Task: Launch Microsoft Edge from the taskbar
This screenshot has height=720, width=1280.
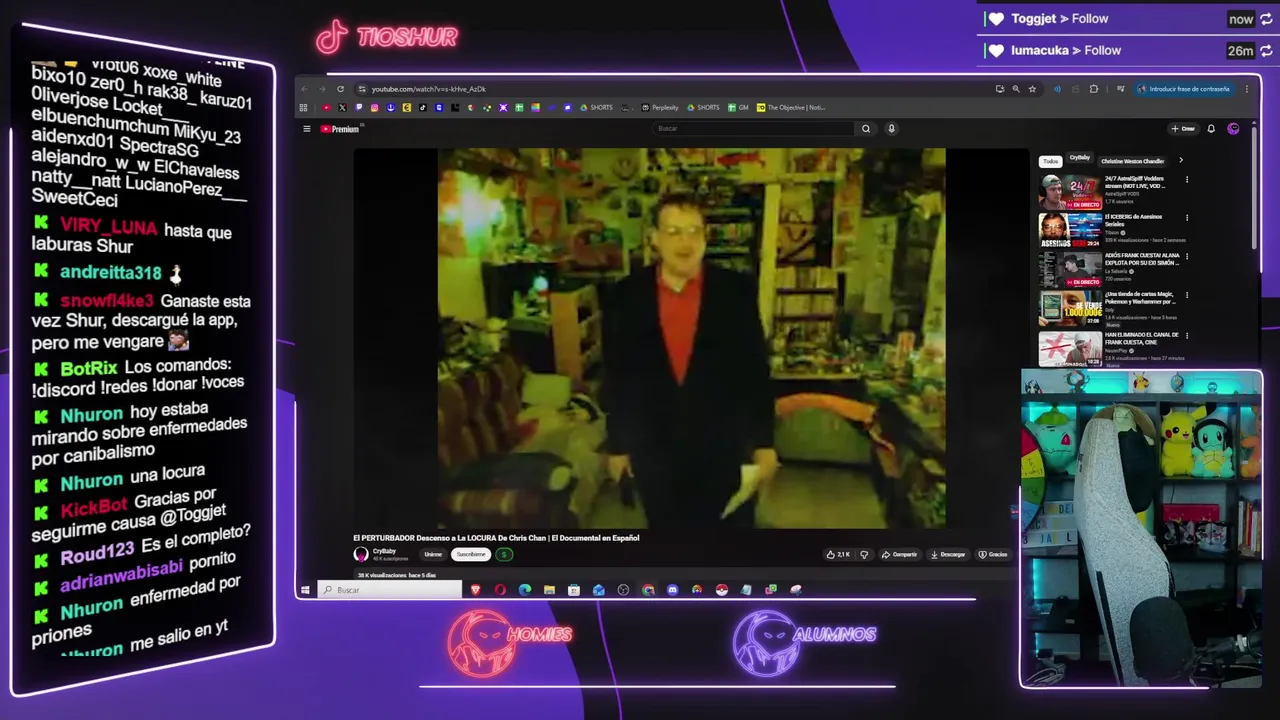Action: click(525, 590)
